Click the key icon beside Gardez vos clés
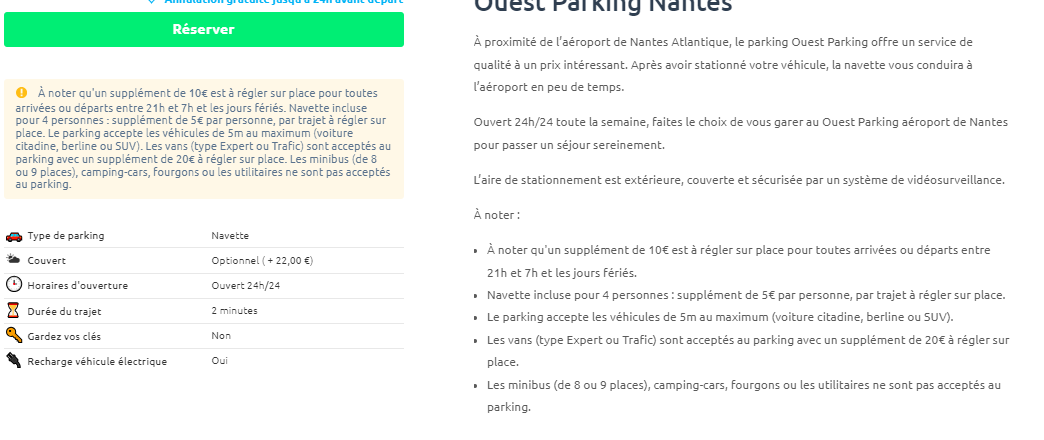Image resolution: width=1044 pixels, height=440 pixels. click(14, 335)
